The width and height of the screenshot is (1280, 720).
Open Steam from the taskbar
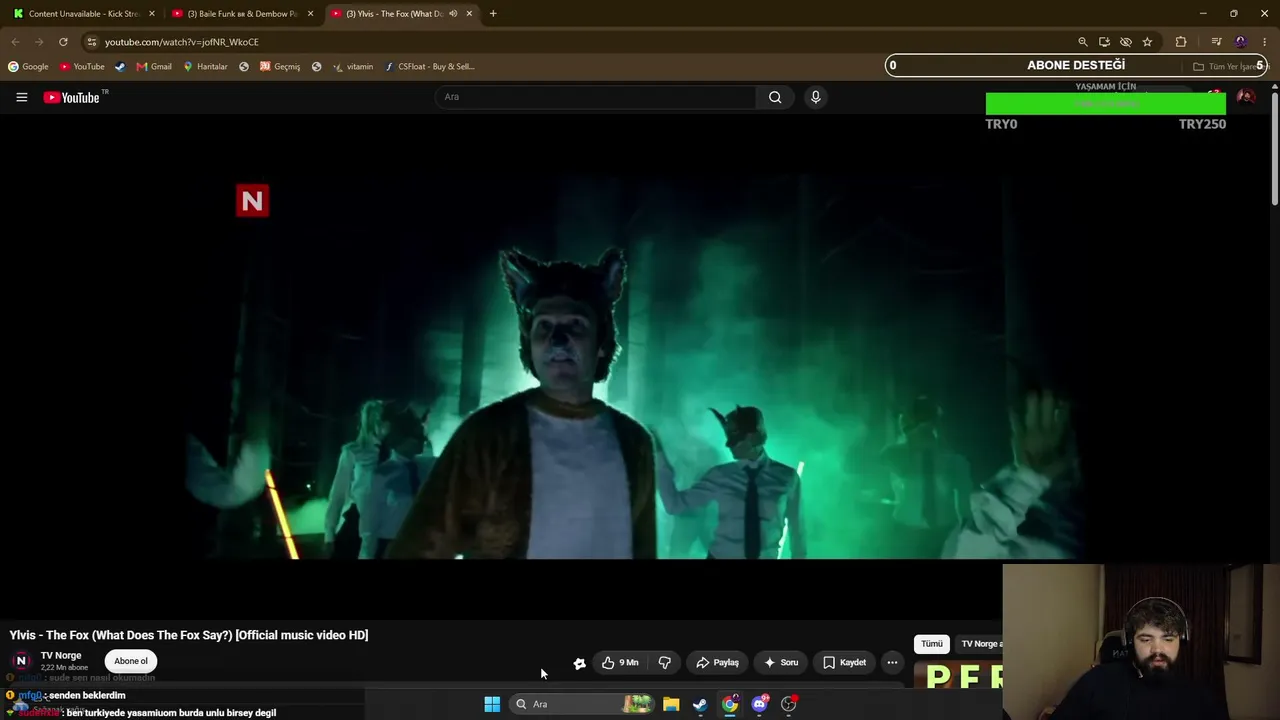point(700,704)
